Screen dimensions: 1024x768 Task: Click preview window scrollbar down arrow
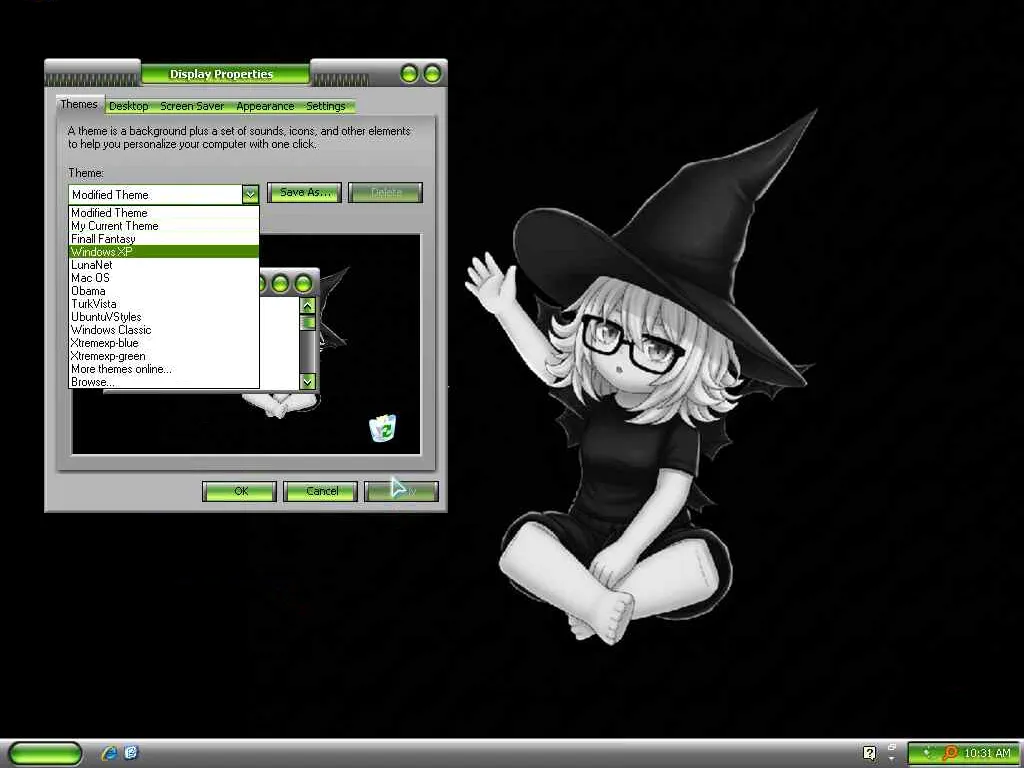coord(308,381)
